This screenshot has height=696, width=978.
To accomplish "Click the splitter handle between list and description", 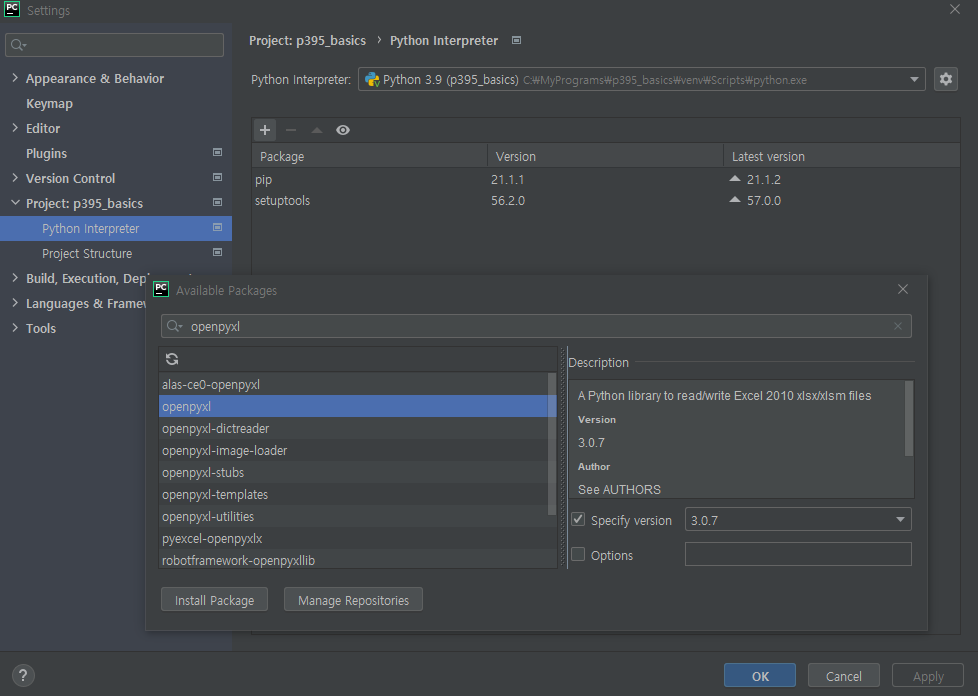I will click(563, 457).
